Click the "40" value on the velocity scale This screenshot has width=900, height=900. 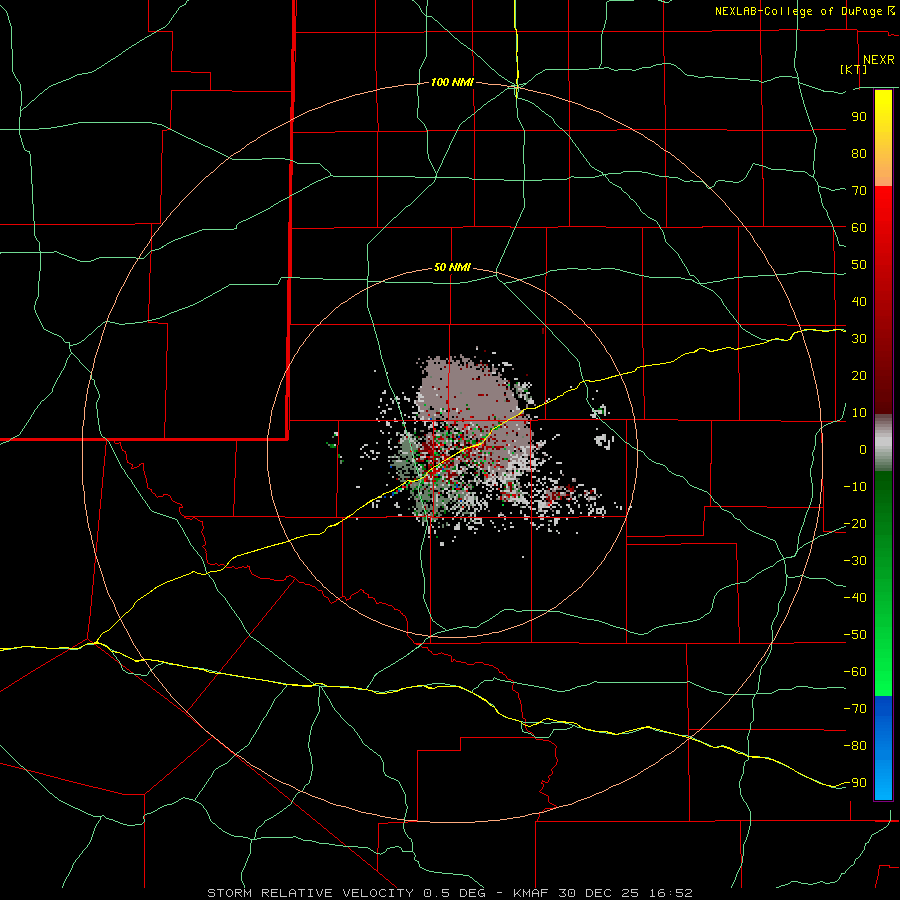(859, 302)
